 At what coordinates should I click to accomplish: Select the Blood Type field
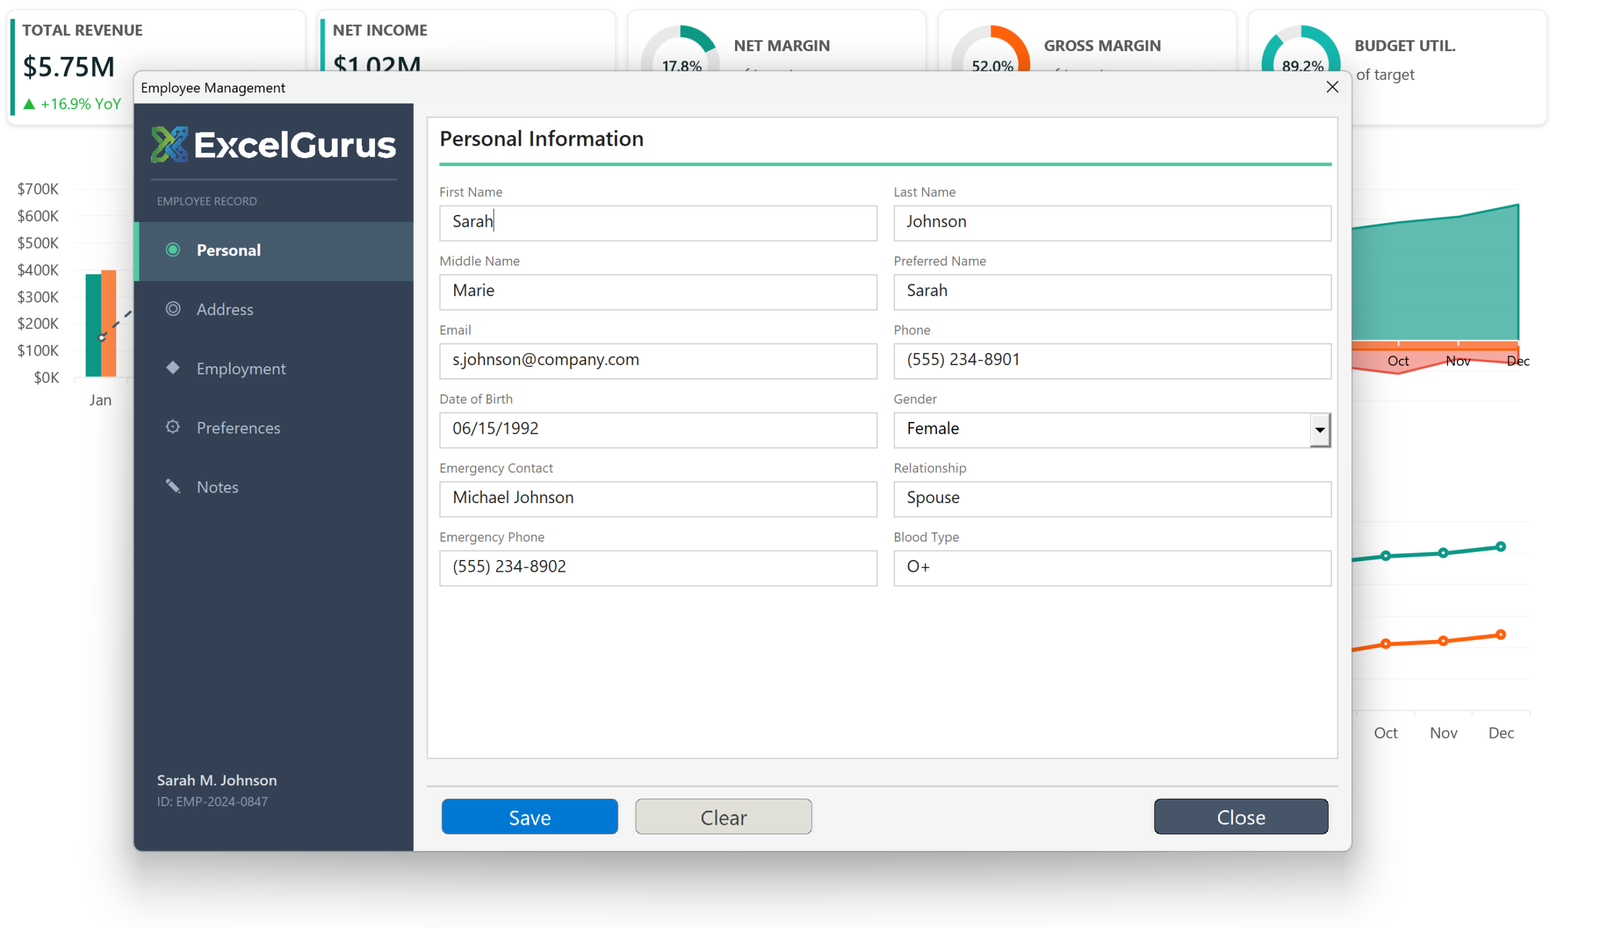point(1111,567)
